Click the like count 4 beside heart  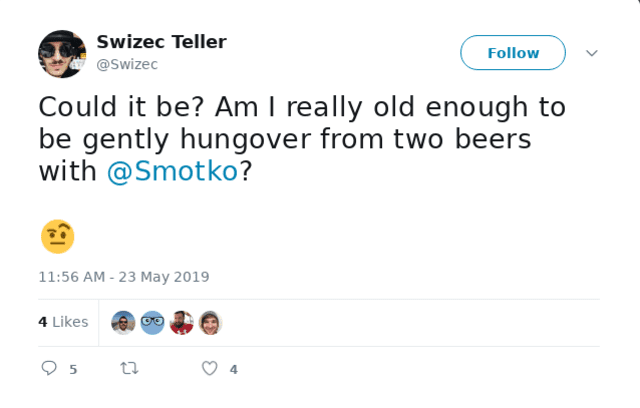[233, 370]
